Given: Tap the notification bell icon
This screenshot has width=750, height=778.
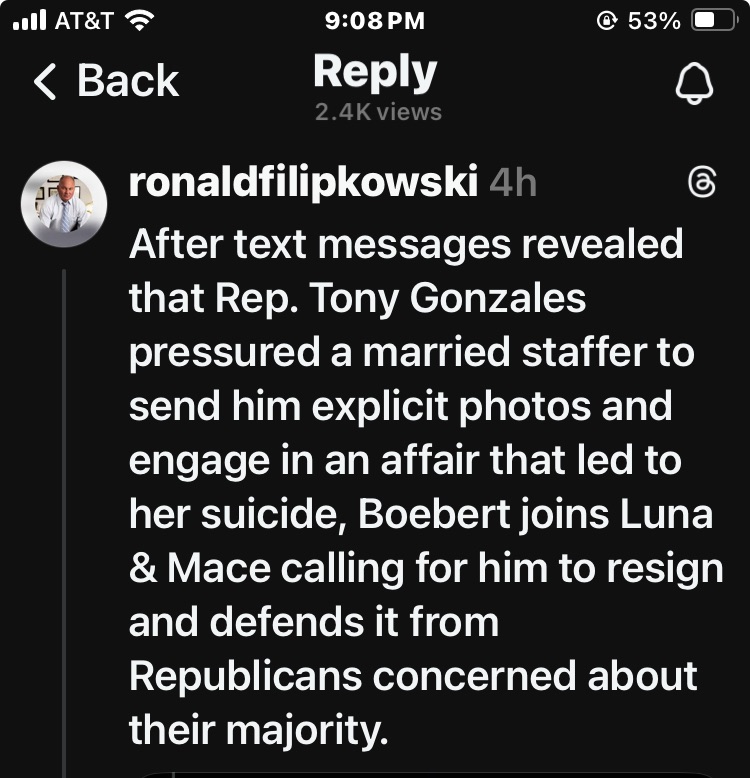Looking at the screenshot, I should pos(694,86).
